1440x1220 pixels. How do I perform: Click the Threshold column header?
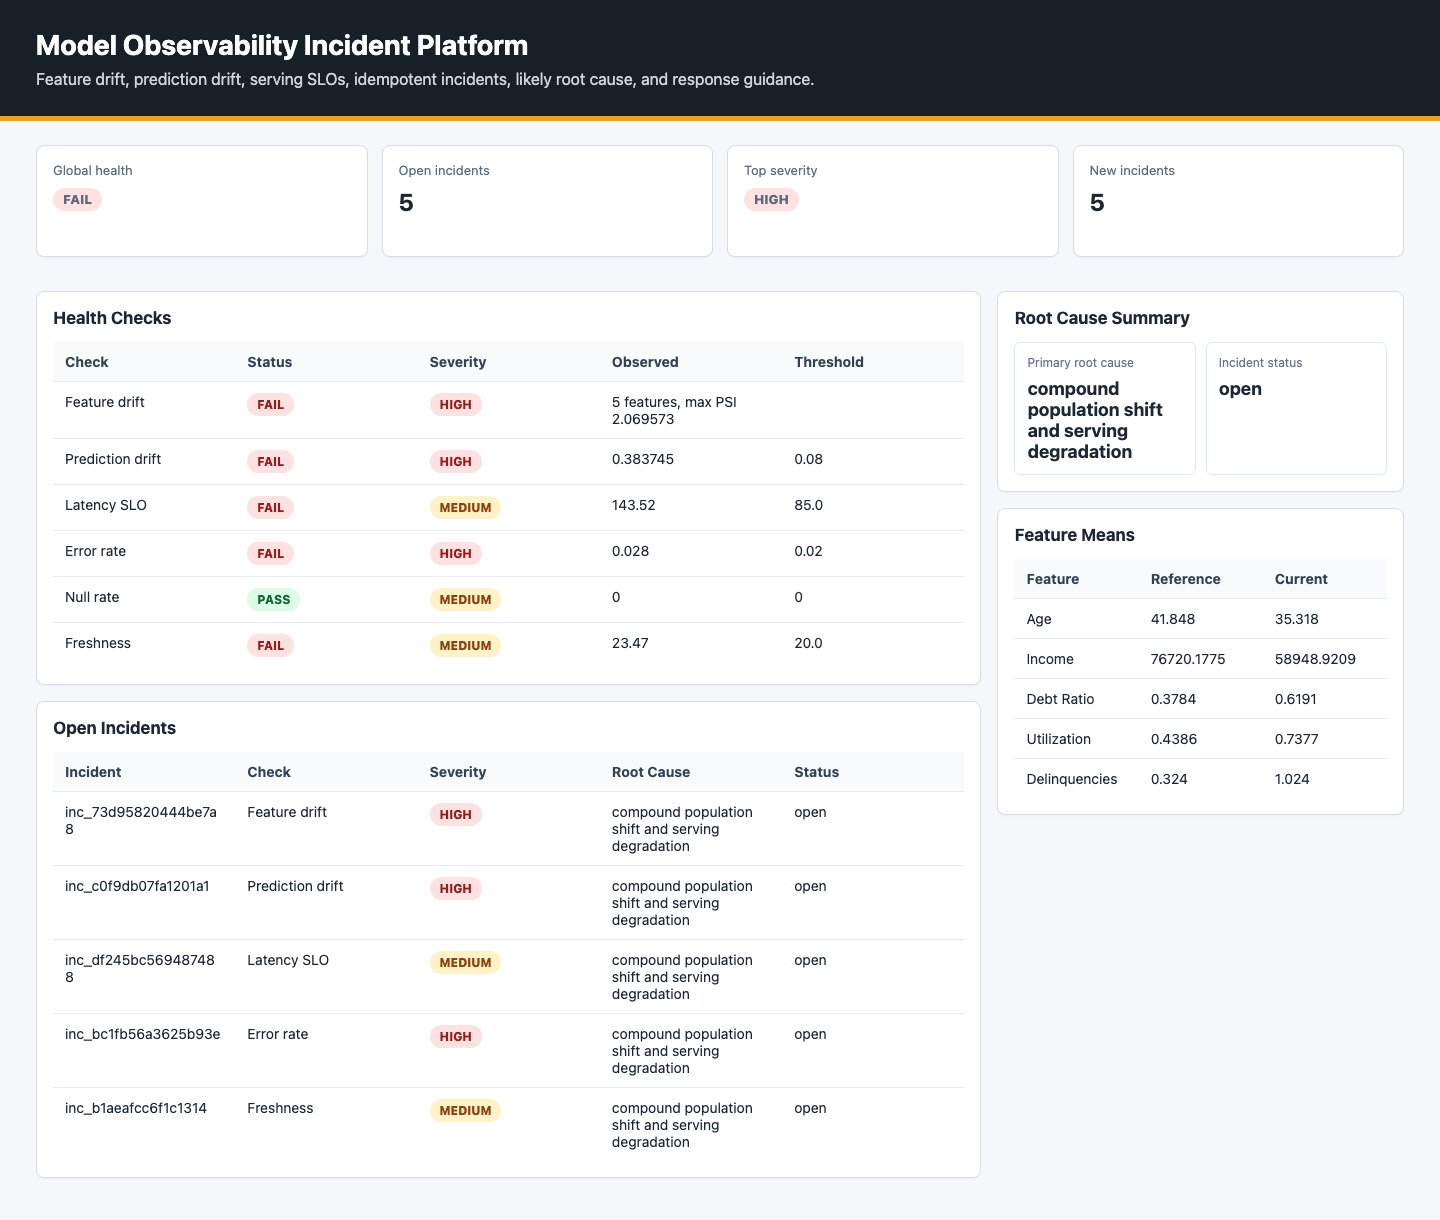click(829, 362)
